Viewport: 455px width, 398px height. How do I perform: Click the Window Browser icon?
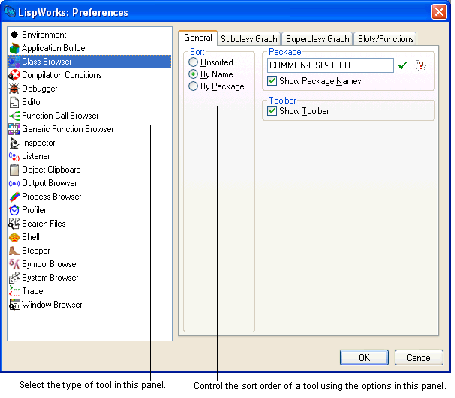click(14, 304)
